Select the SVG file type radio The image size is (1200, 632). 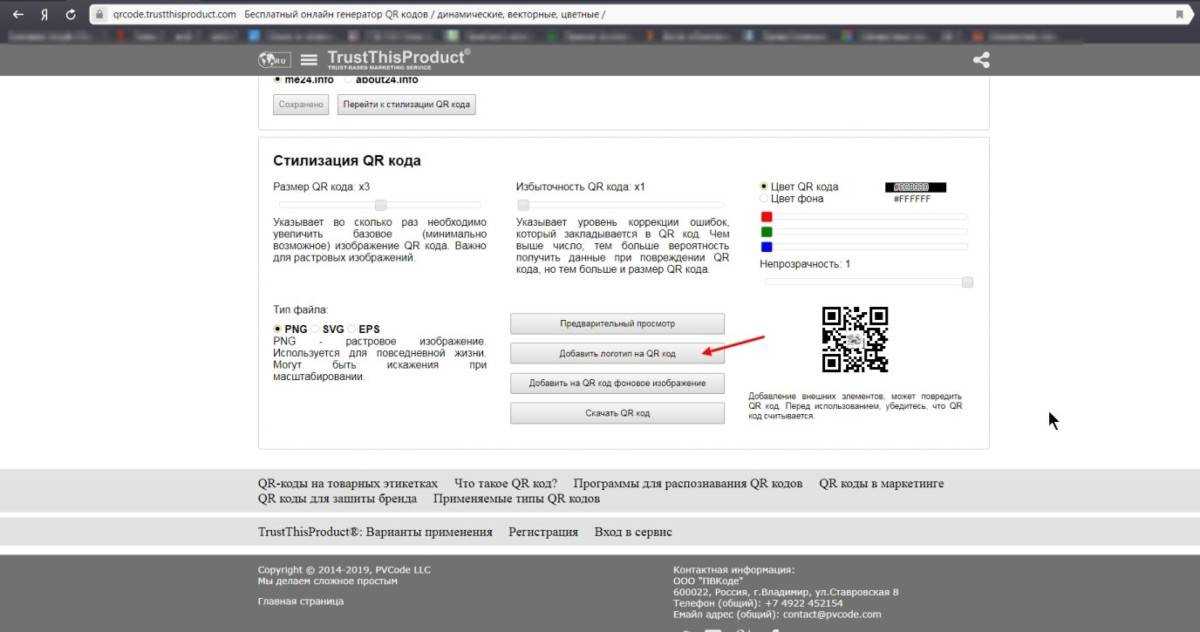316,329
